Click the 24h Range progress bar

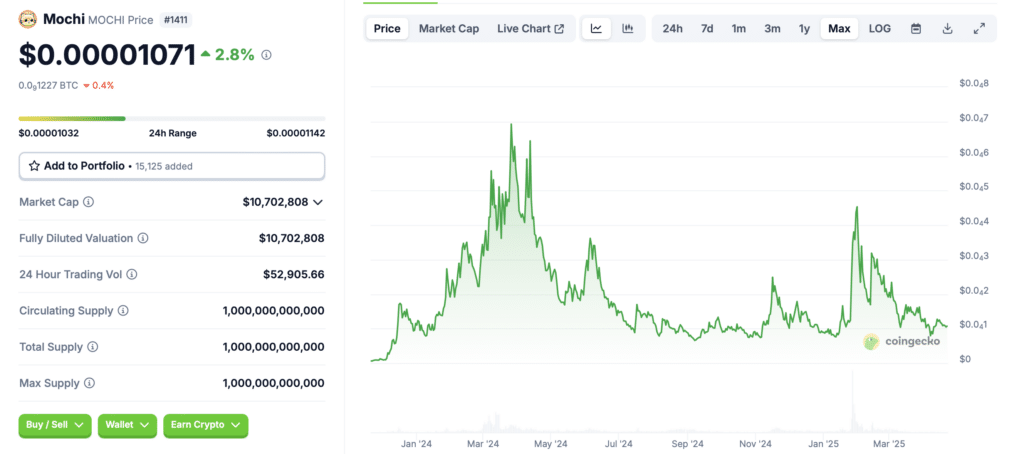(172, 119)
